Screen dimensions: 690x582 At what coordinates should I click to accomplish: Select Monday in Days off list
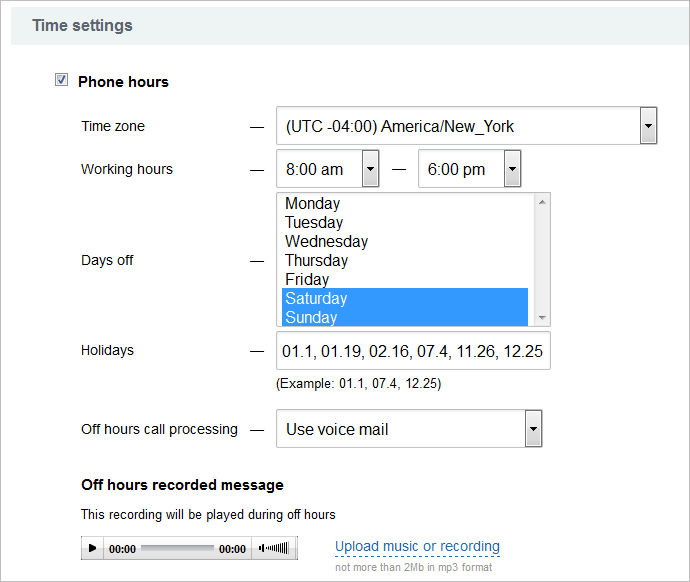click(x=312, y=204)
